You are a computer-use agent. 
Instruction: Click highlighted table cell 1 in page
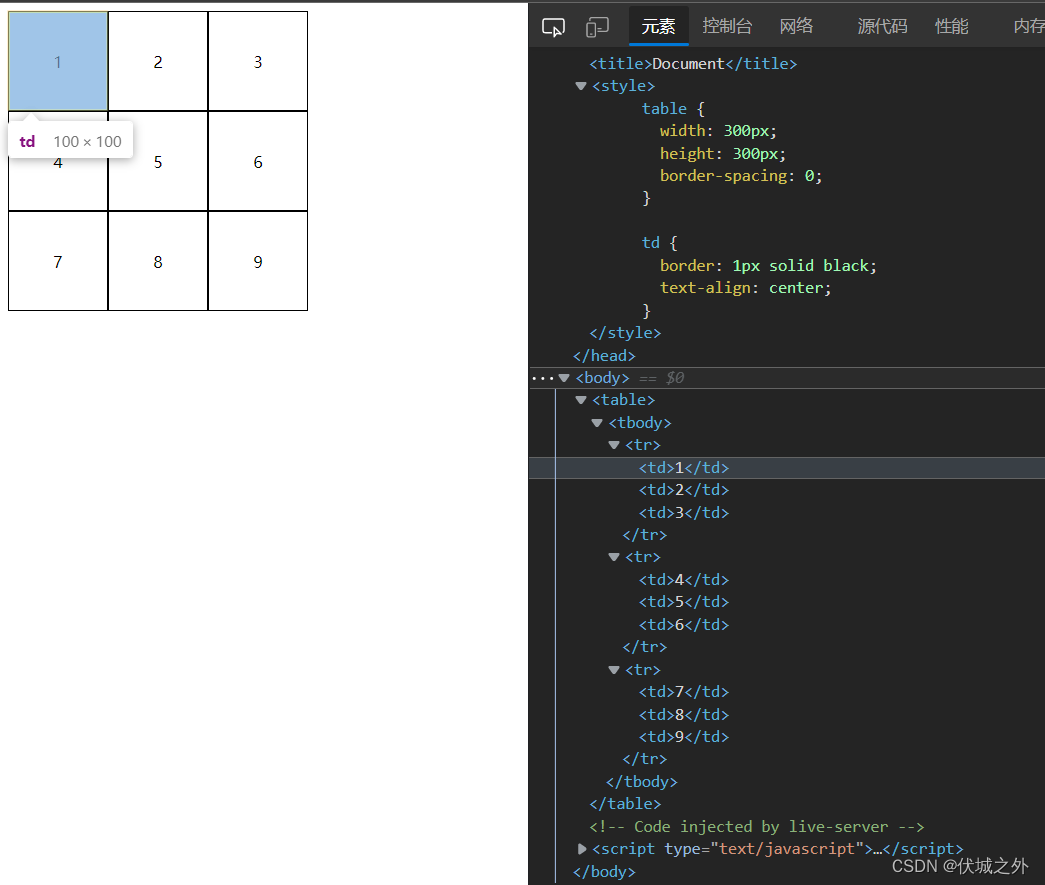pos(58,61)
